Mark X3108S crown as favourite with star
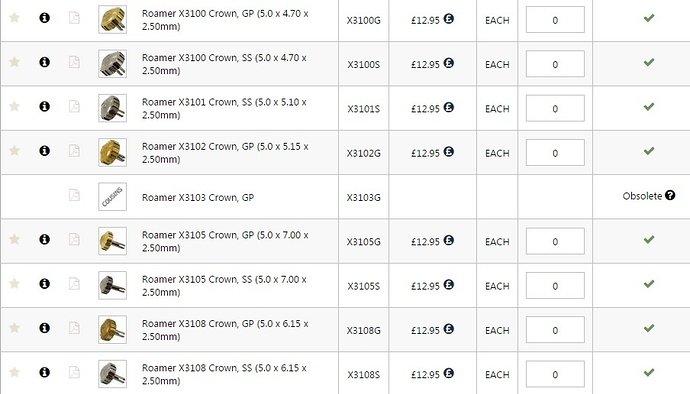 coord(15,372)
